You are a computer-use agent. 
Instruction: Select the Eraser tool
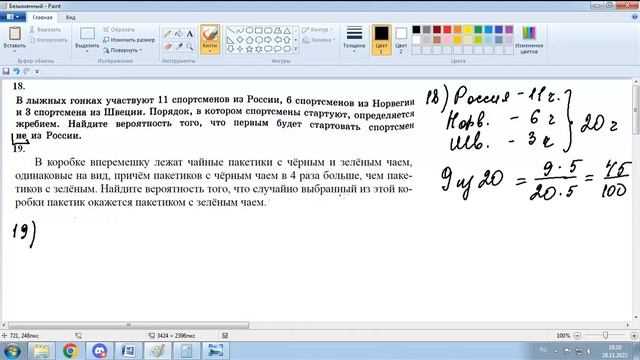(x=167, y=47)
